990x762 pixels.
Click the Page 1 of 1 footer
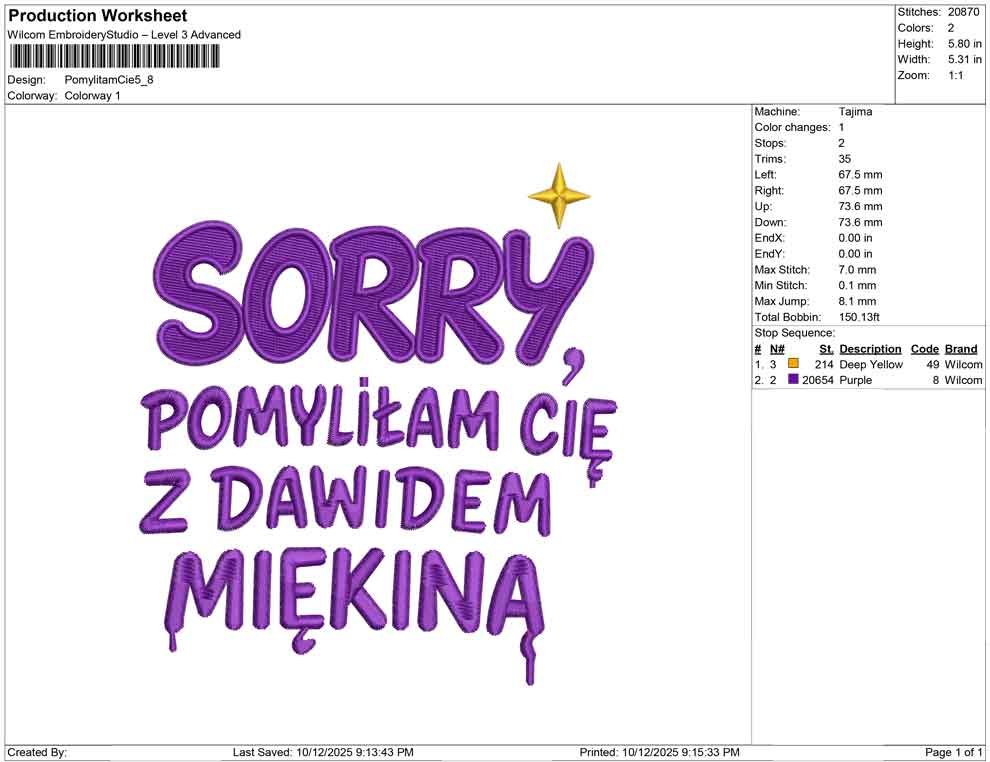(953, 752)
